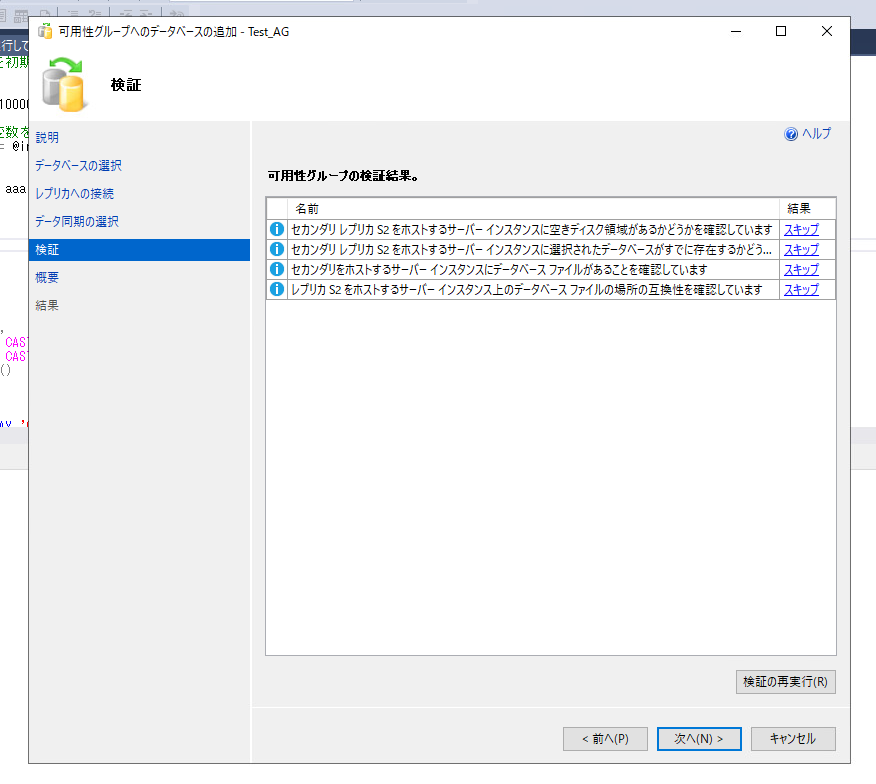The width and height of the screenshot is (876, 784).
Task: Select row text about 空きディスク領域 check
Action: tap(531, 229)
